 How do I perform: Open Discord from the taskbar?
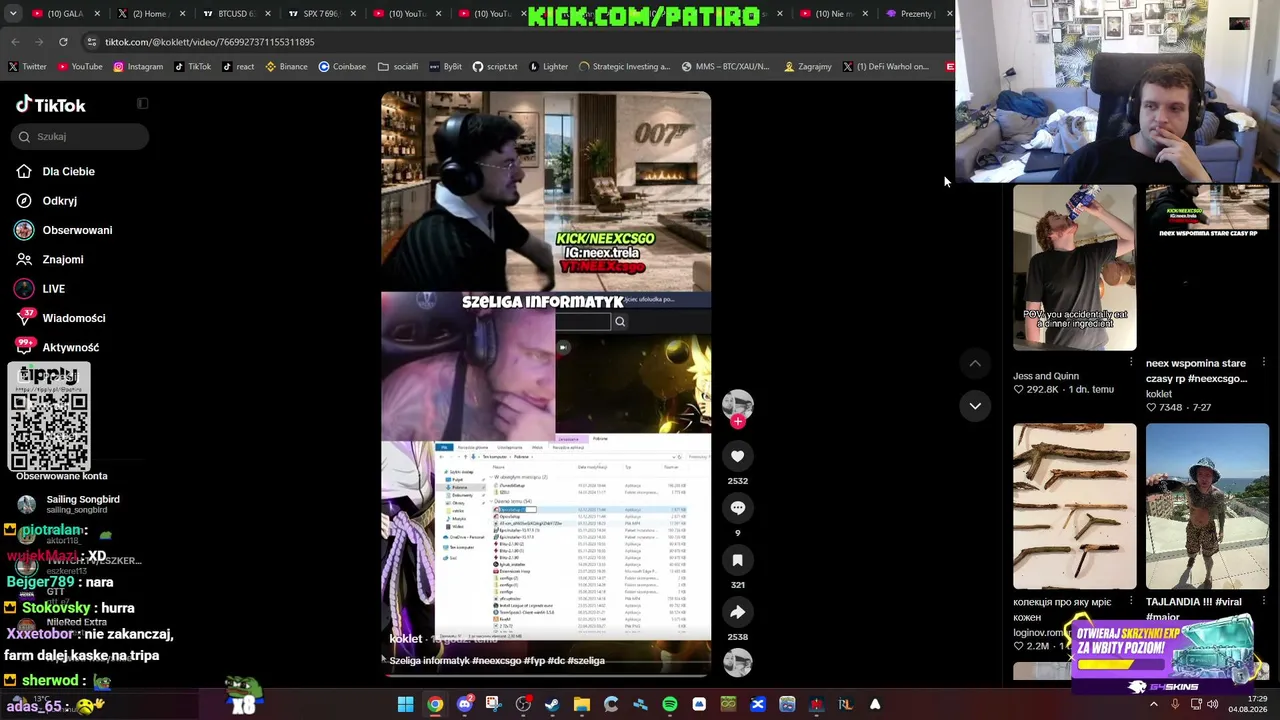464,704
